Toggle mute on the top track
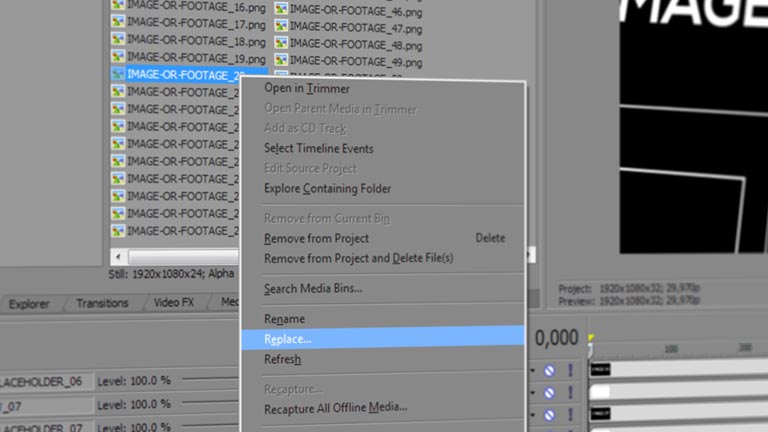The image size is (768, 432). tap(550, 371)
